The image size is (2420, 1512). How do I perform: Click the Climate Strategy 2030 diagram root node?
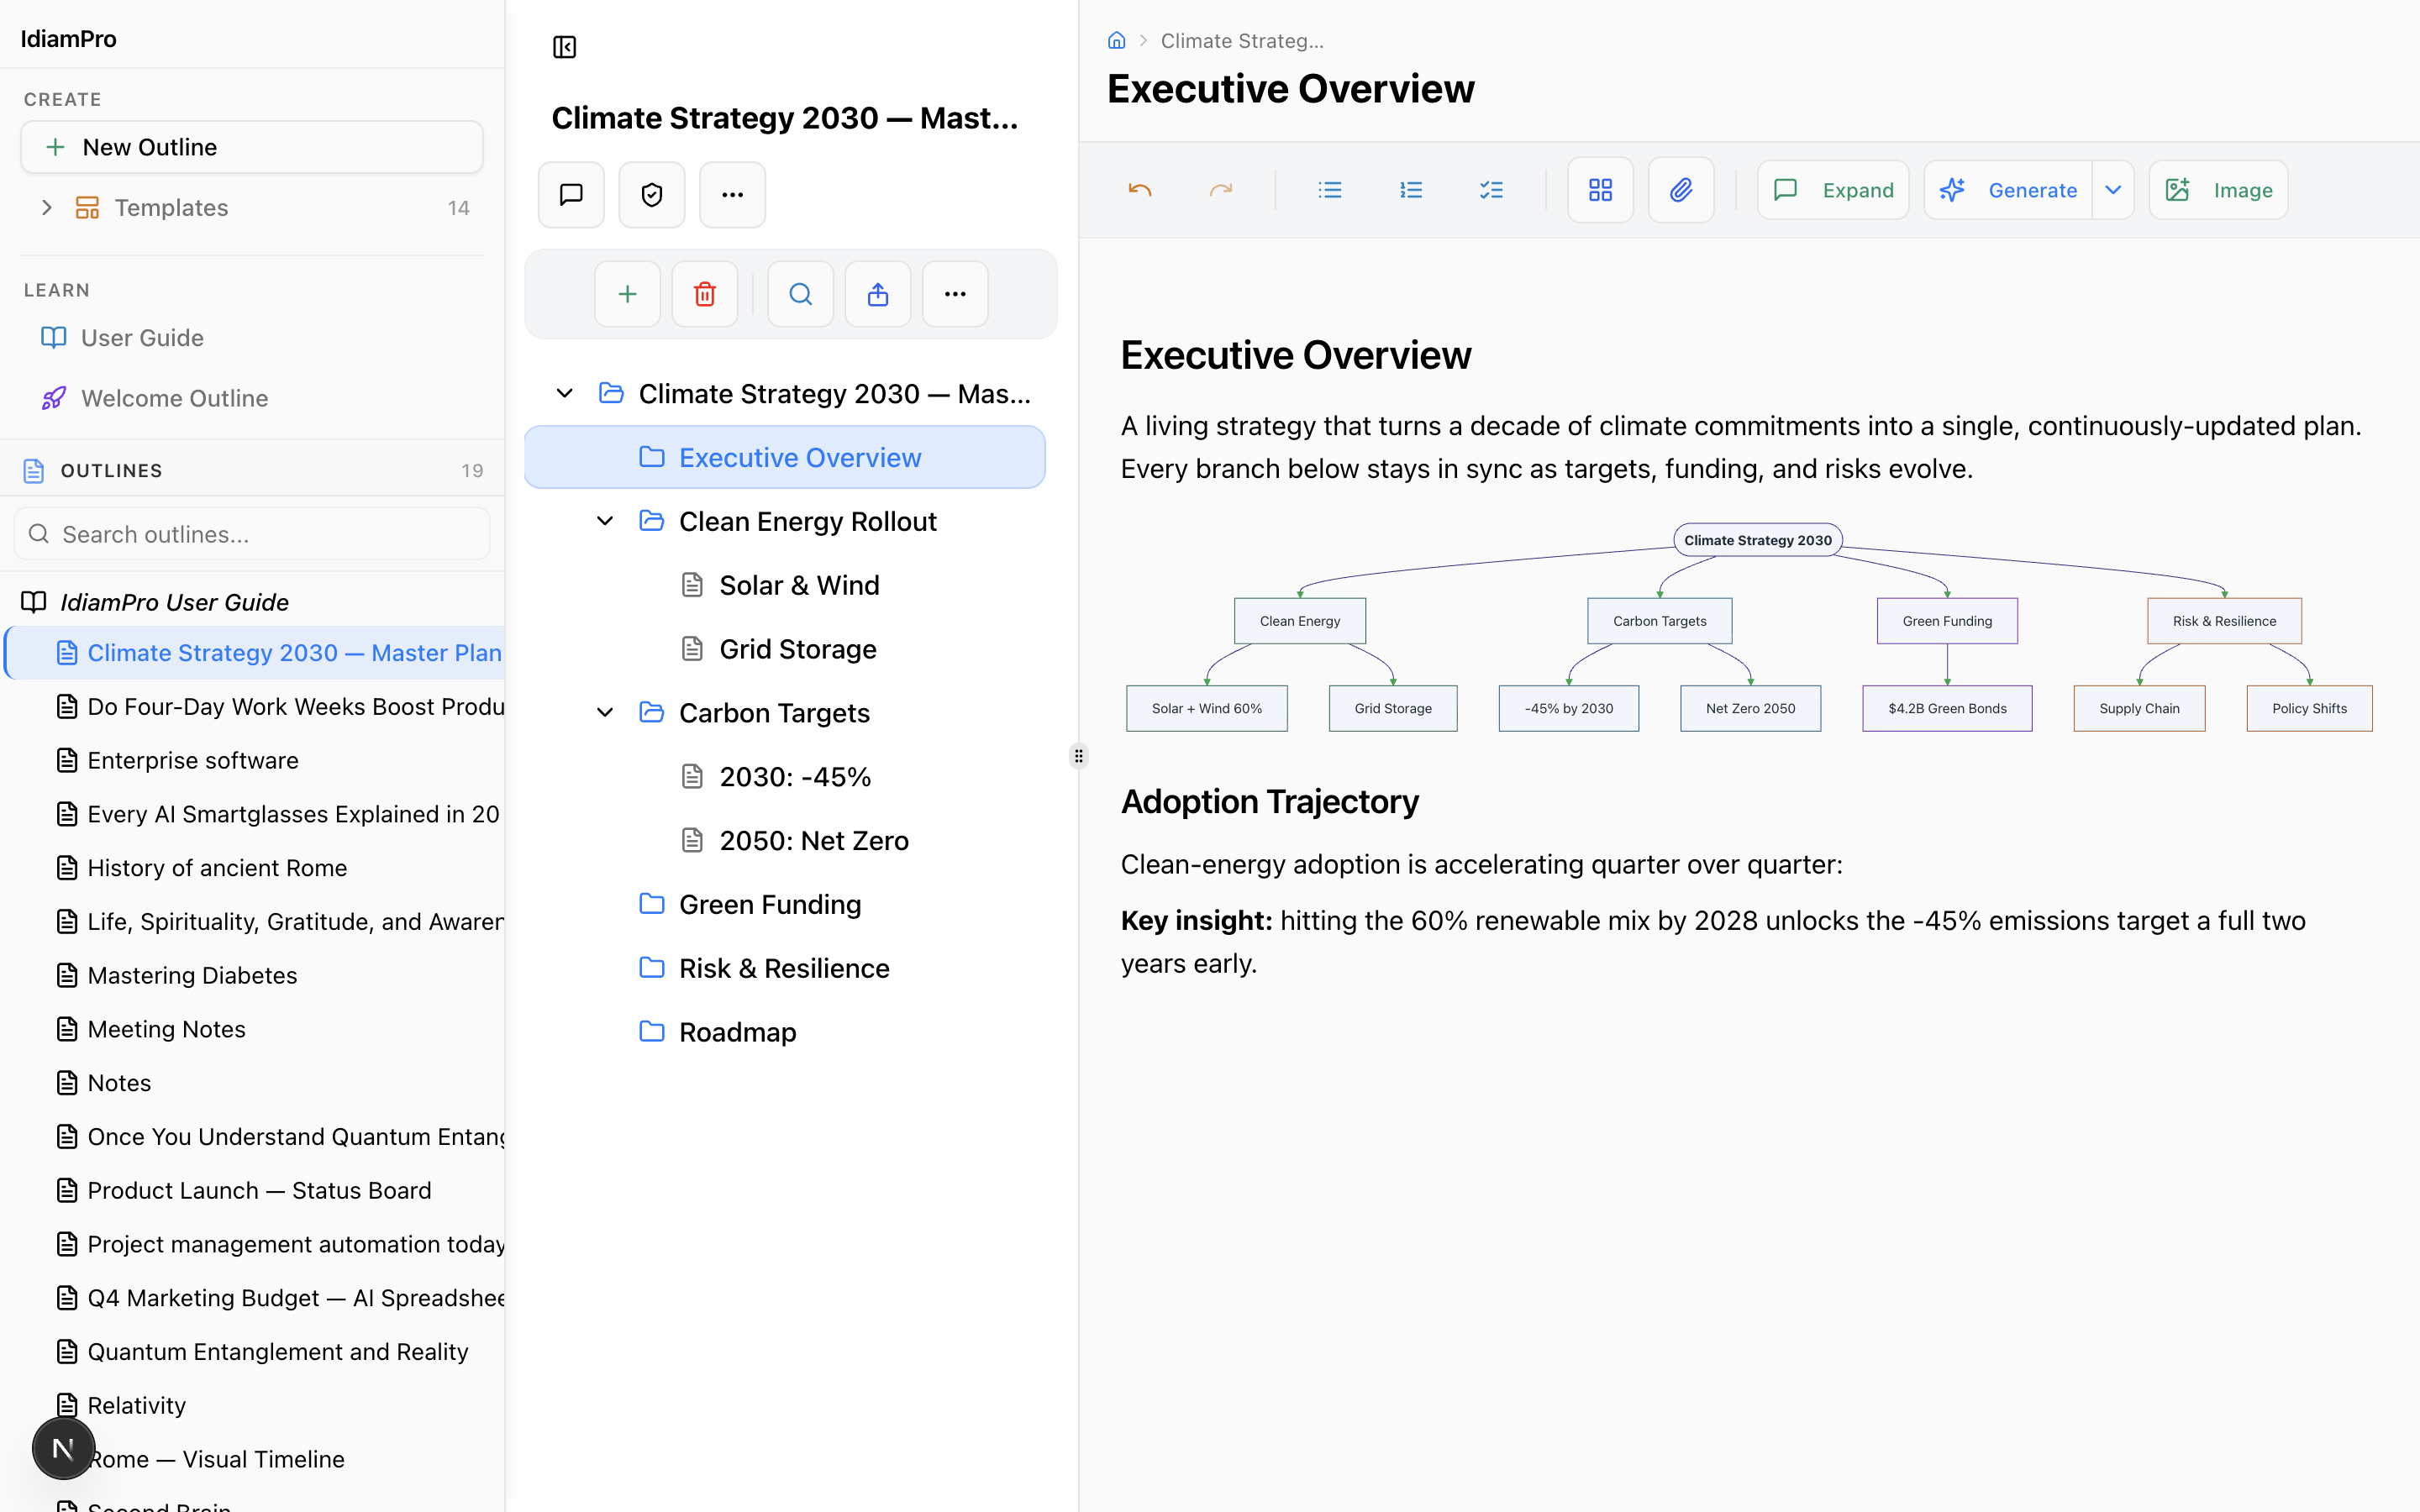1757,540
